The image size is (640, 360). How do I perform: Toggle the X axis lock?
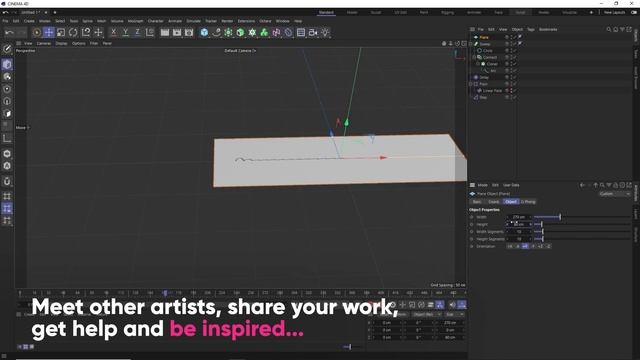click(113, 32)
